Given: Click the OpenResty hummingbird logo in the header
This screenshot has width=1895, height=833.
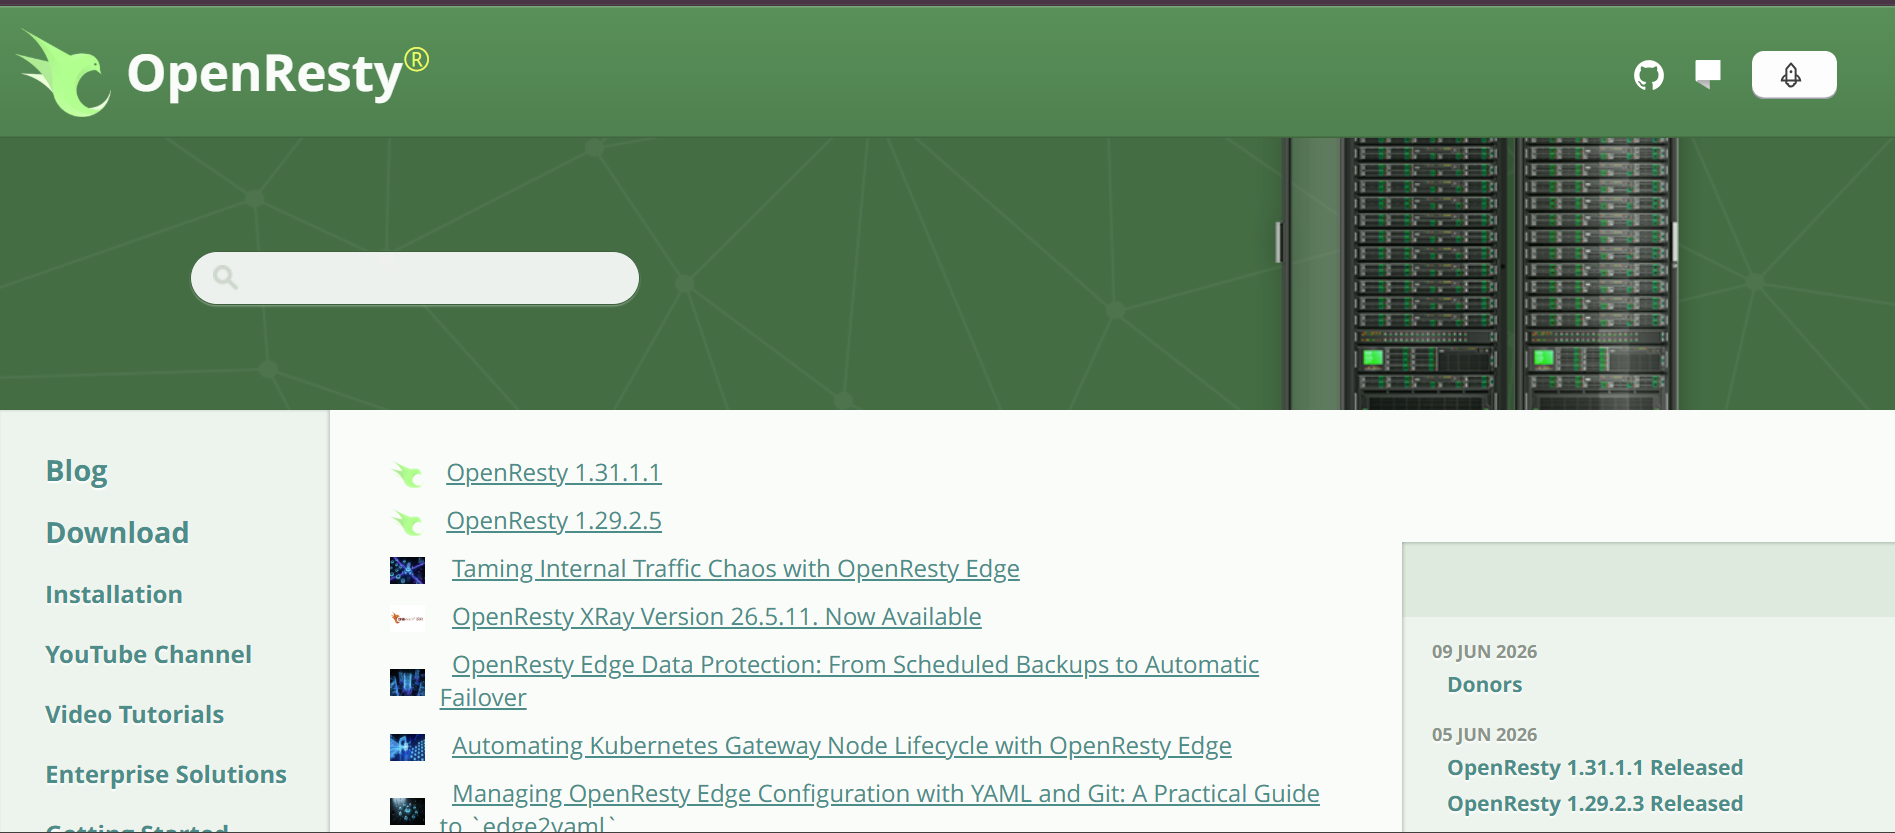Looking at the screenshot, I should (x=64, y=73).
